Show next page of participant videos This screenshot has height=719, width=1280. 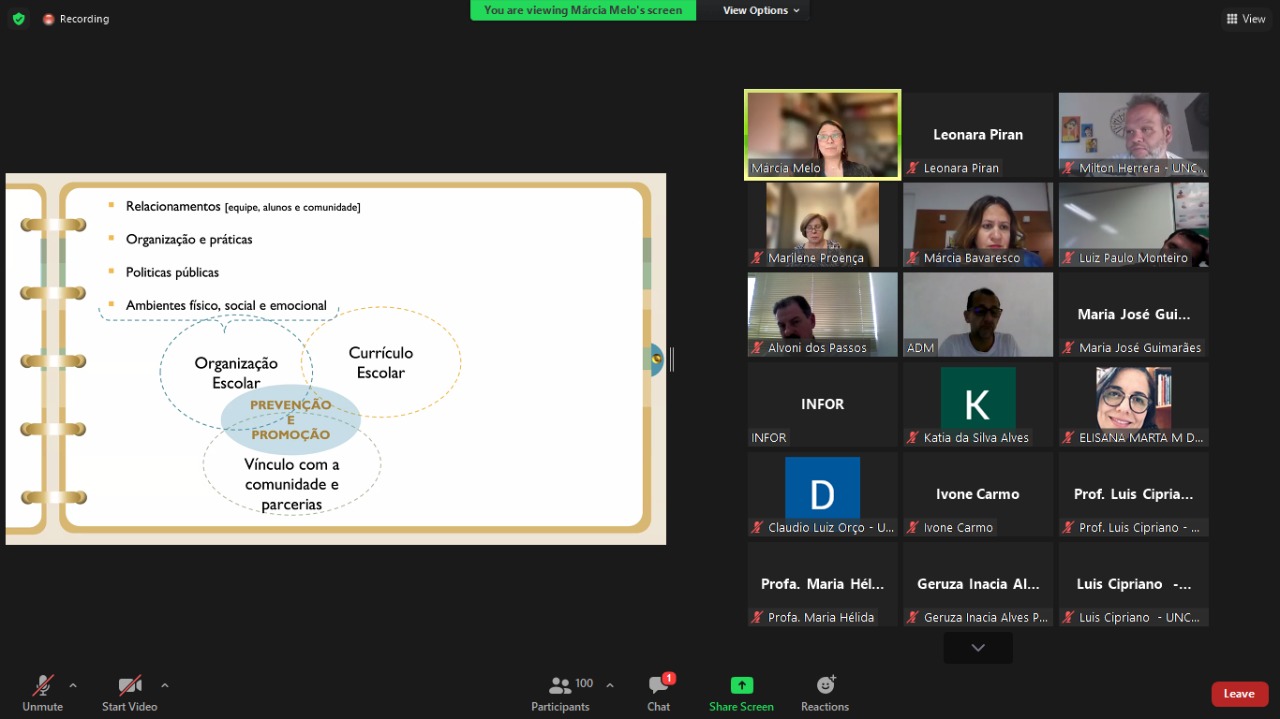click(978, 648)
